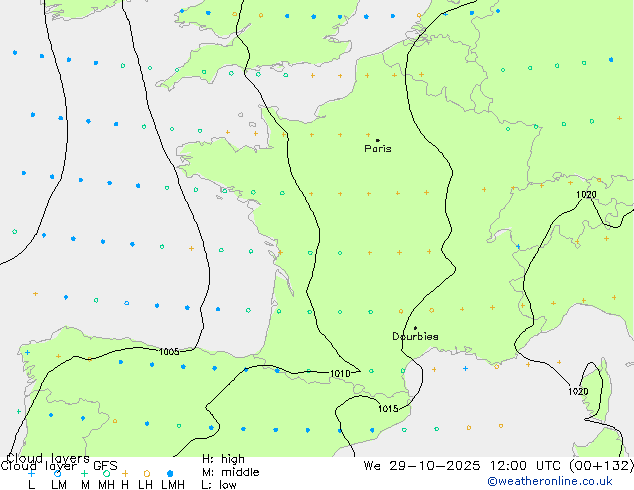The image size is (634, 490).
Task: Select the Dourbies city label
Action: [x=415, y=336]
